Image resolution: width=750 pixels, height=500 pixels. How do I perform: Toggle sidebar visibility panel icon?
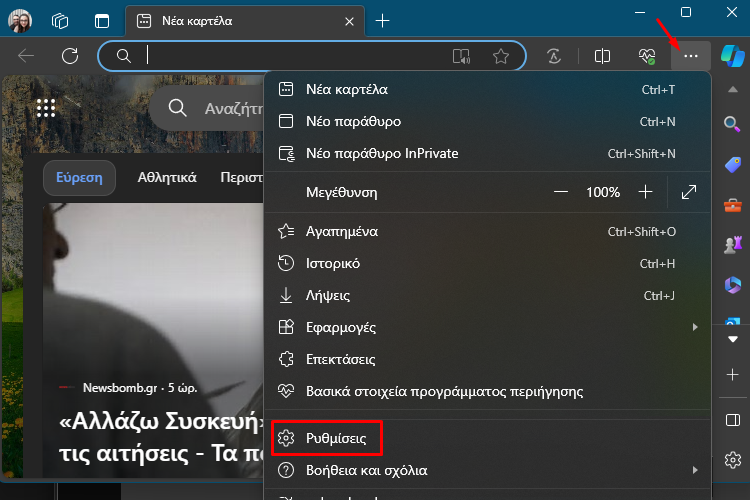tap(732, 420)
